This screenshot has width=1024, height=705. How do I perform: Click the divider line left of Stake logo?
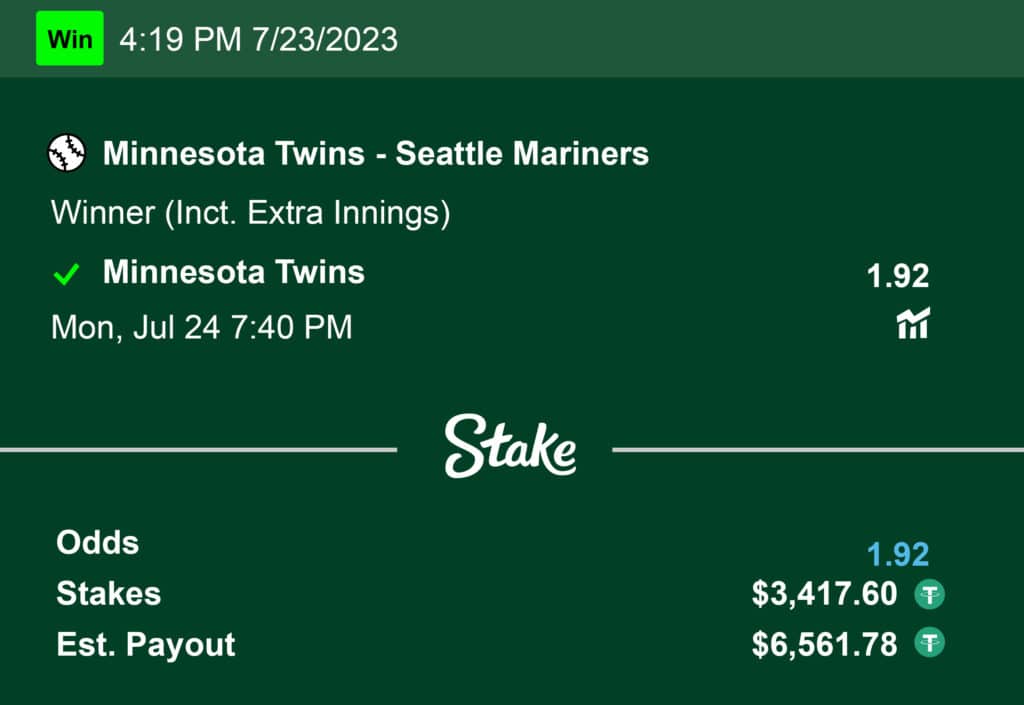pyautogui.click(x=198, y=450)
